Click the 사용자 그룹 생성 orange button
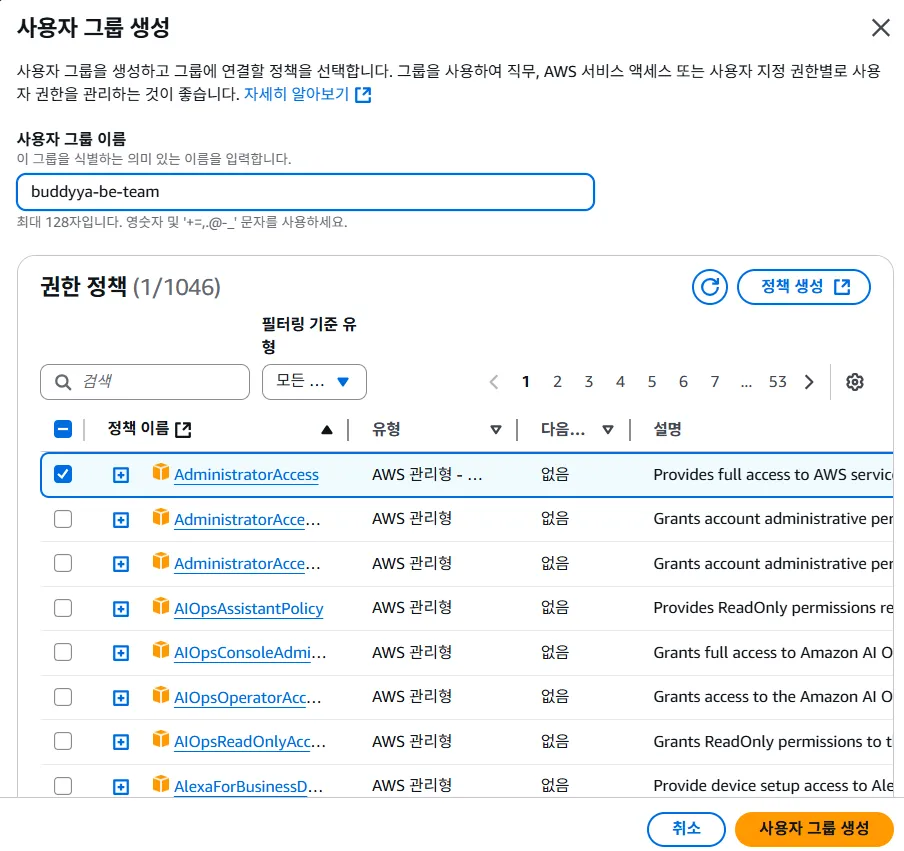904x851 pixels. [x=814, y=829]
